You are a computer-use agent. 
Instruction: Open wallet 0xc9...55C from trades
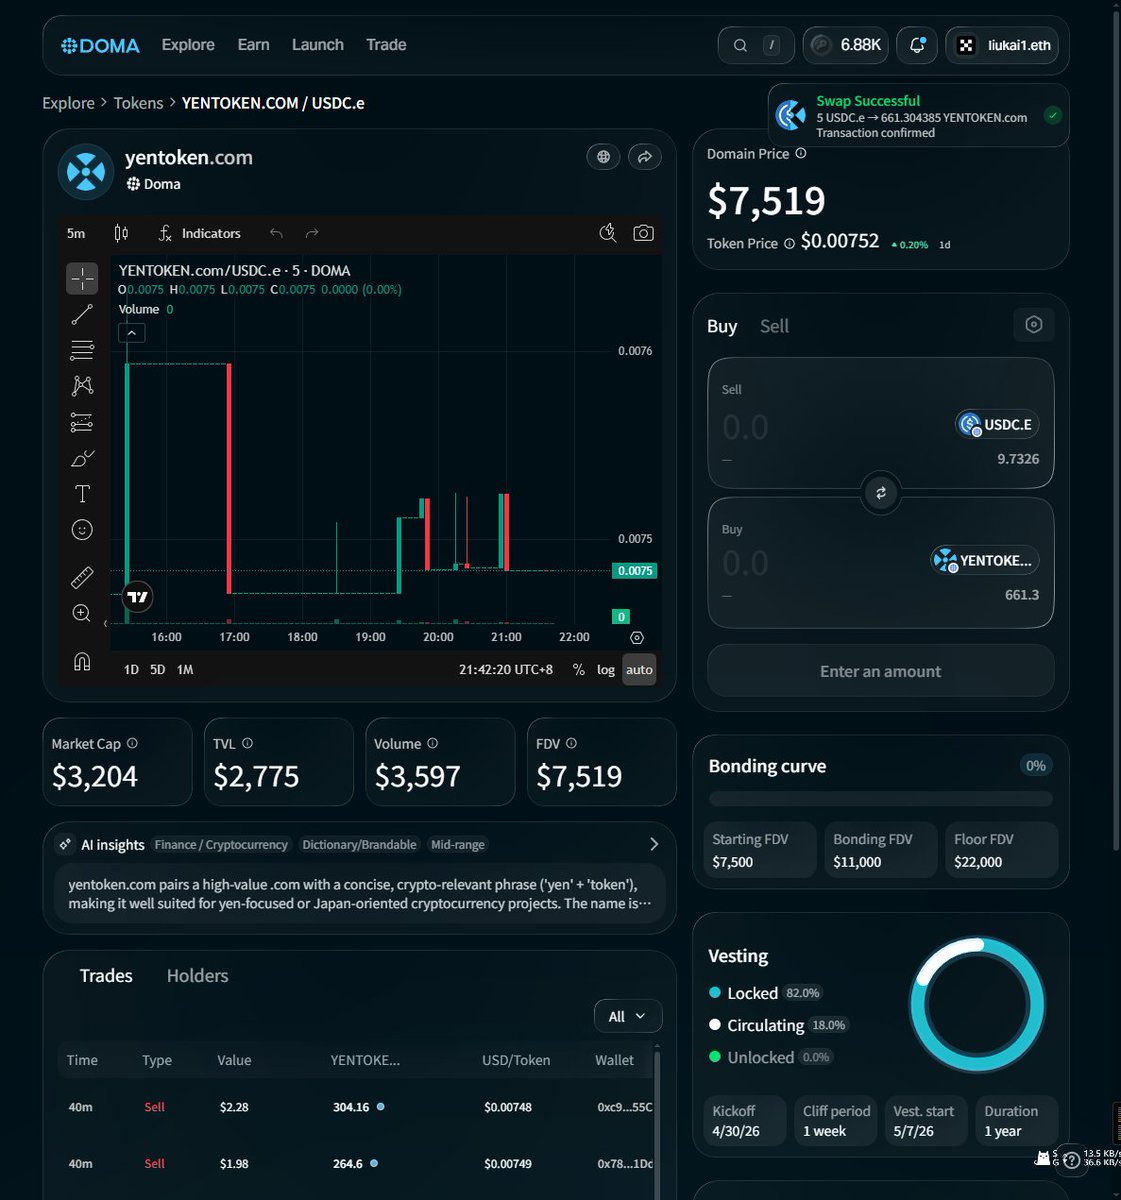coord(625,1107)
